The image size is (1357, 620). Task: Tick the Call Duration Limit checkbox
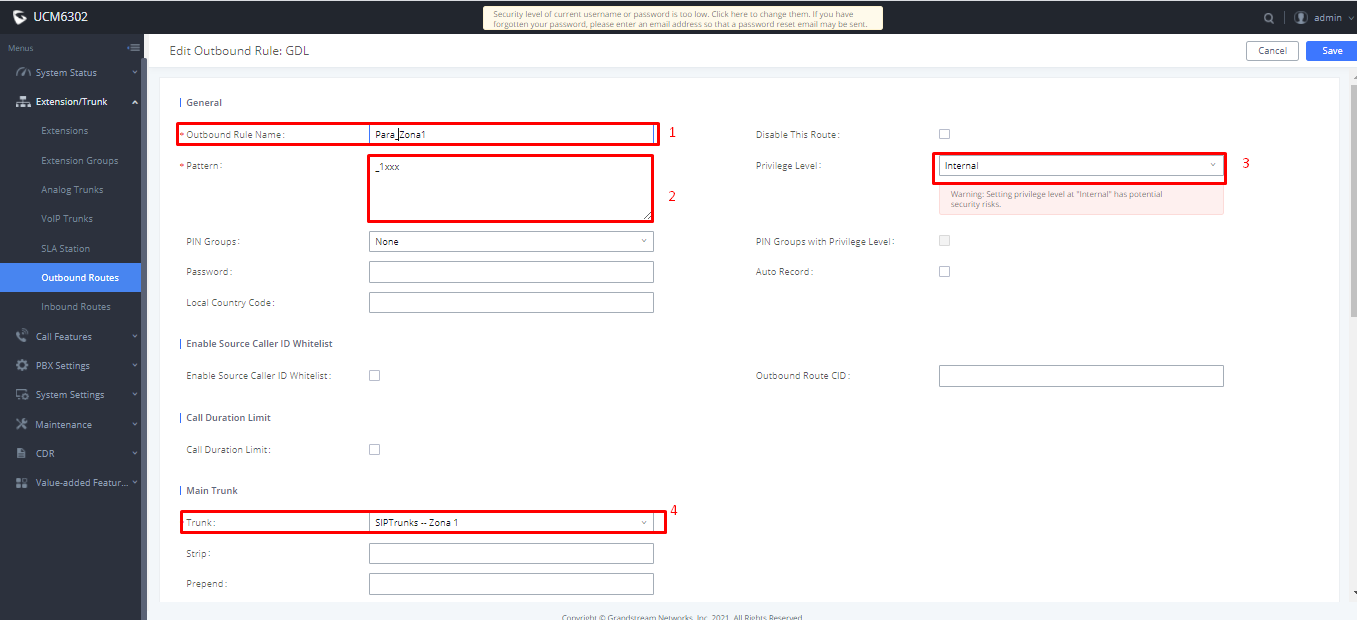(x=374, y=450)
